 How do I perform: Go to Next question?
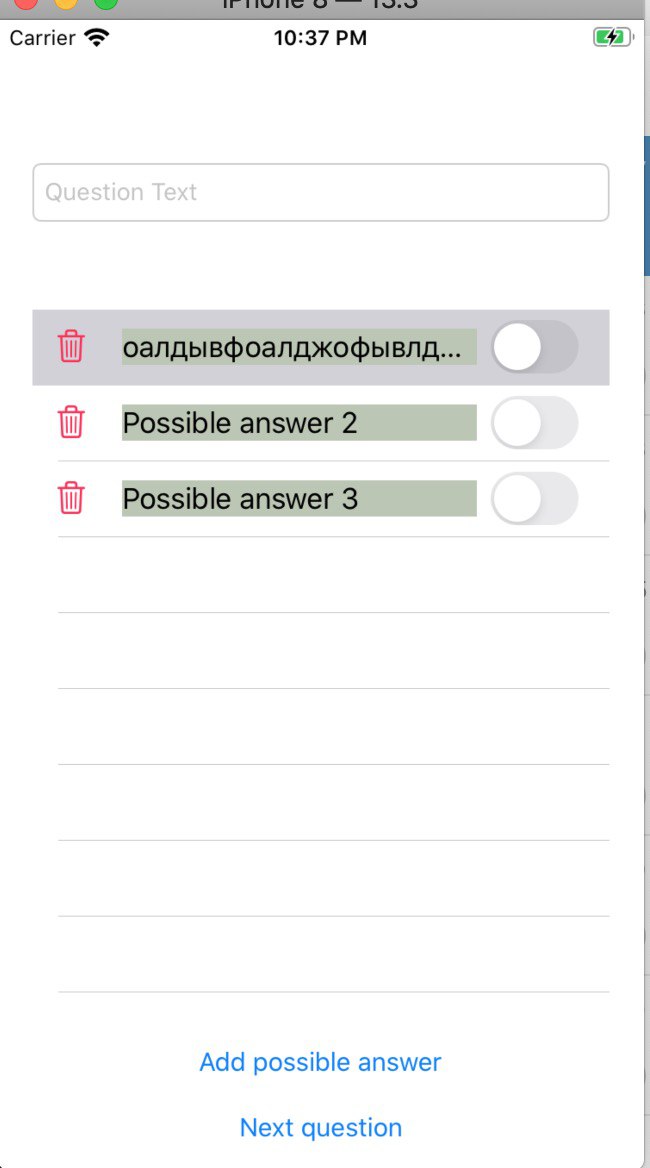320,1128
